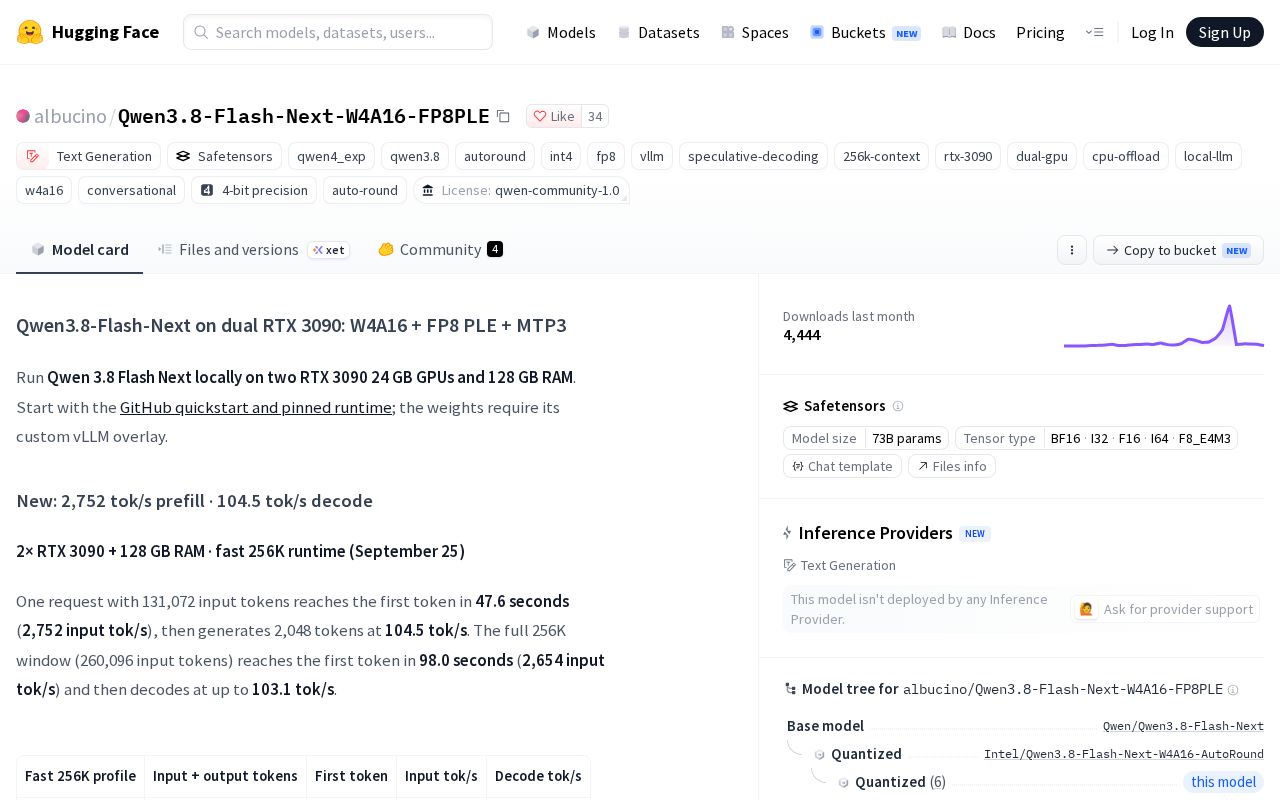Viewport: 1280px width, 800px height.
Task: Click the Safetensors info icon
Action: click(898, 406)
